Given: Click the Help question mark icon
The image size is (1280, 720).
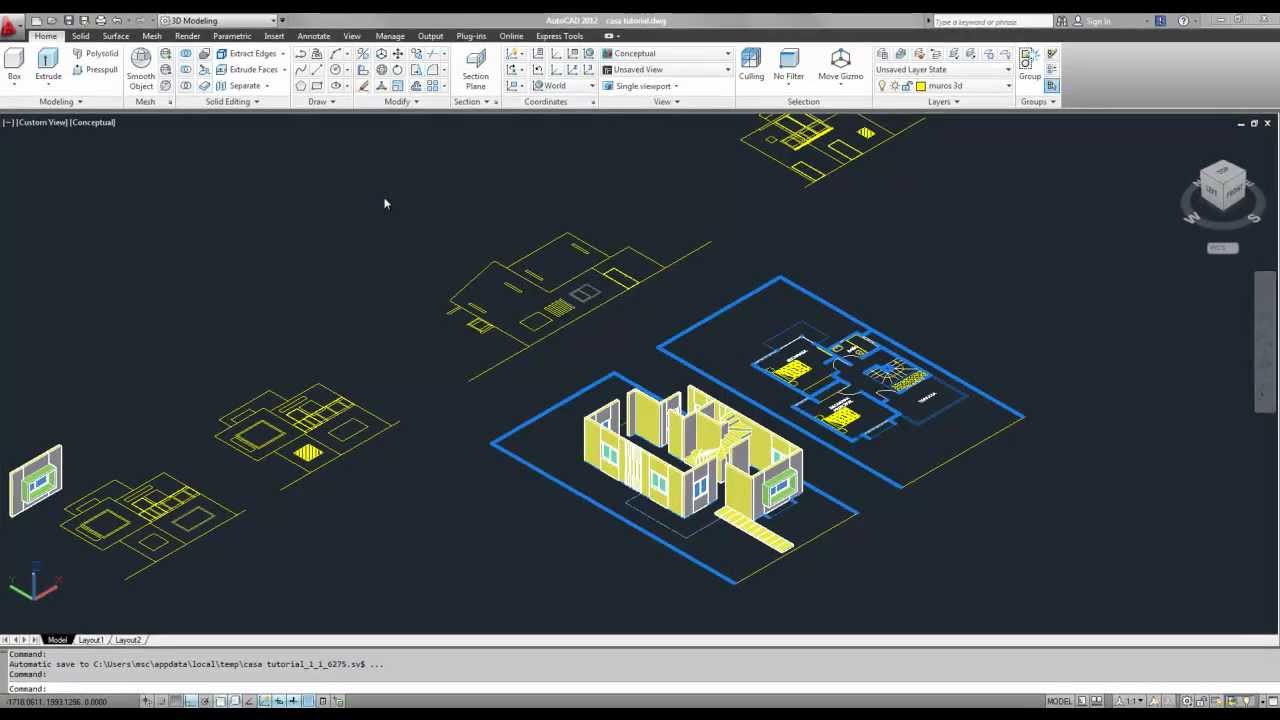Looking at the screenshot, I should click(x=1184, y=21).
